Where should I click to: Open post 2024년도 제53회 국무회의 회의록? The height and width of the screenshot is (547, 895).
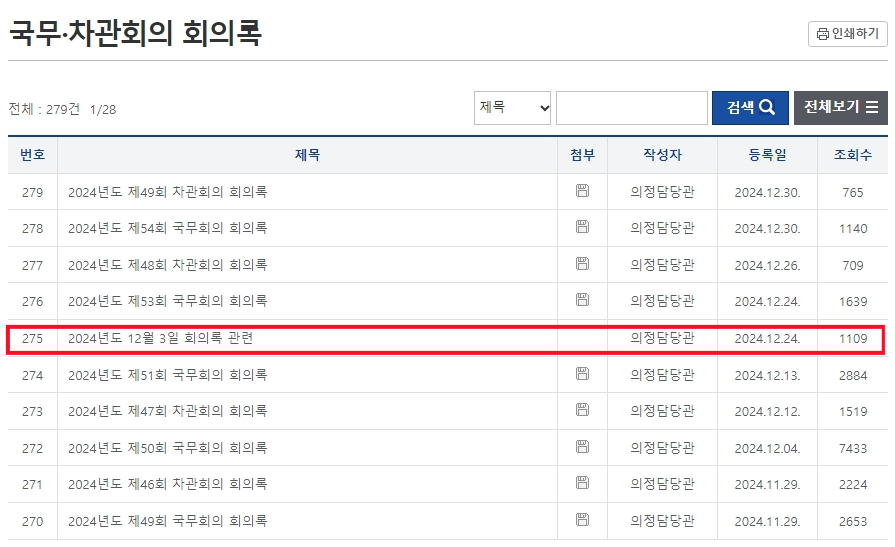coord(168,301)
